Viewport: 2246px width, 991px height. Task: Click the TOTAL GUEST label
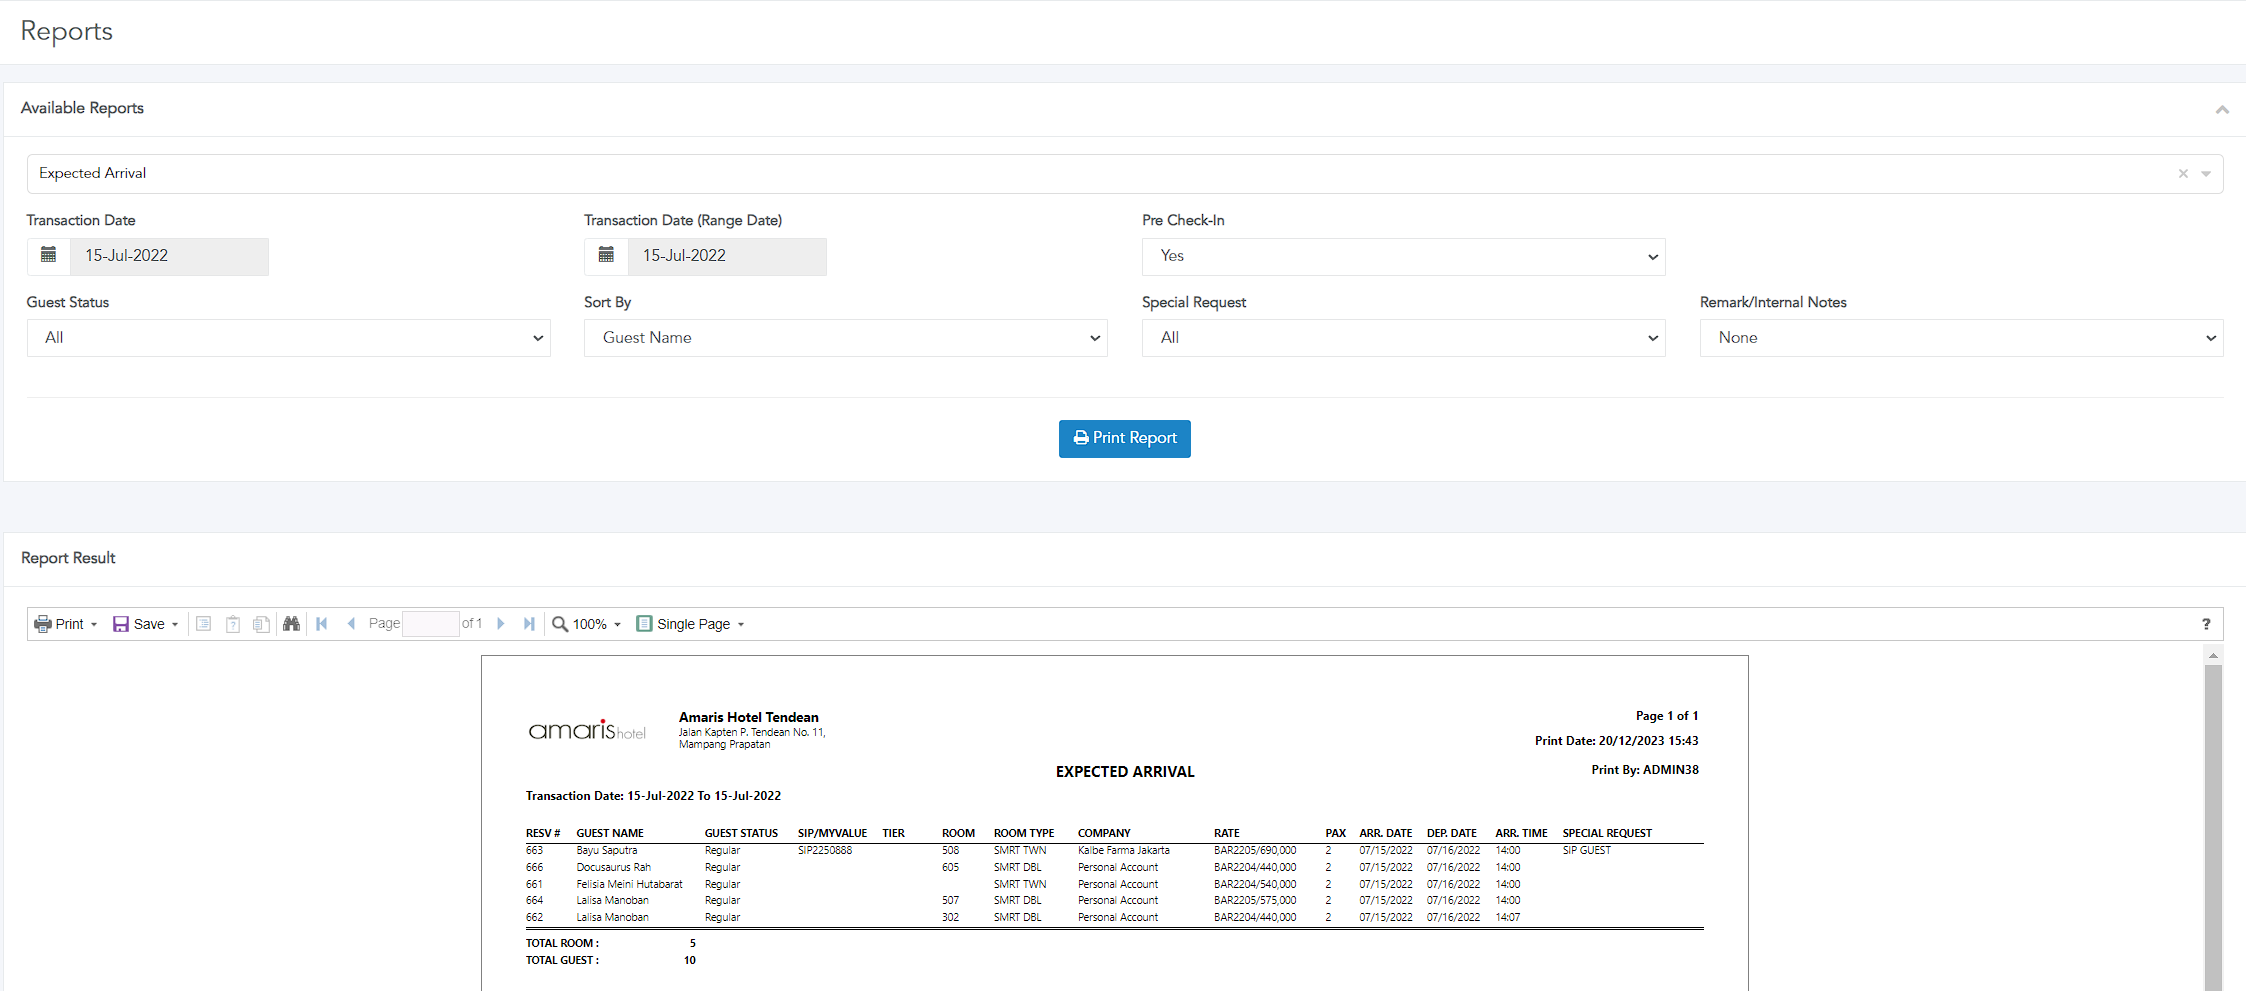coord(562,961)
